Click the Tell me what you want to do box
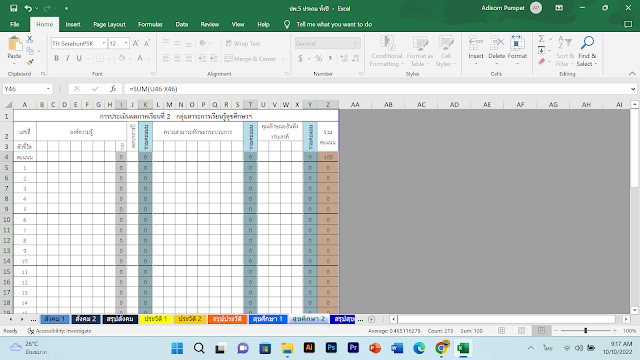Image resolution: width=640 pixels, height=360 pixels. 334,24
